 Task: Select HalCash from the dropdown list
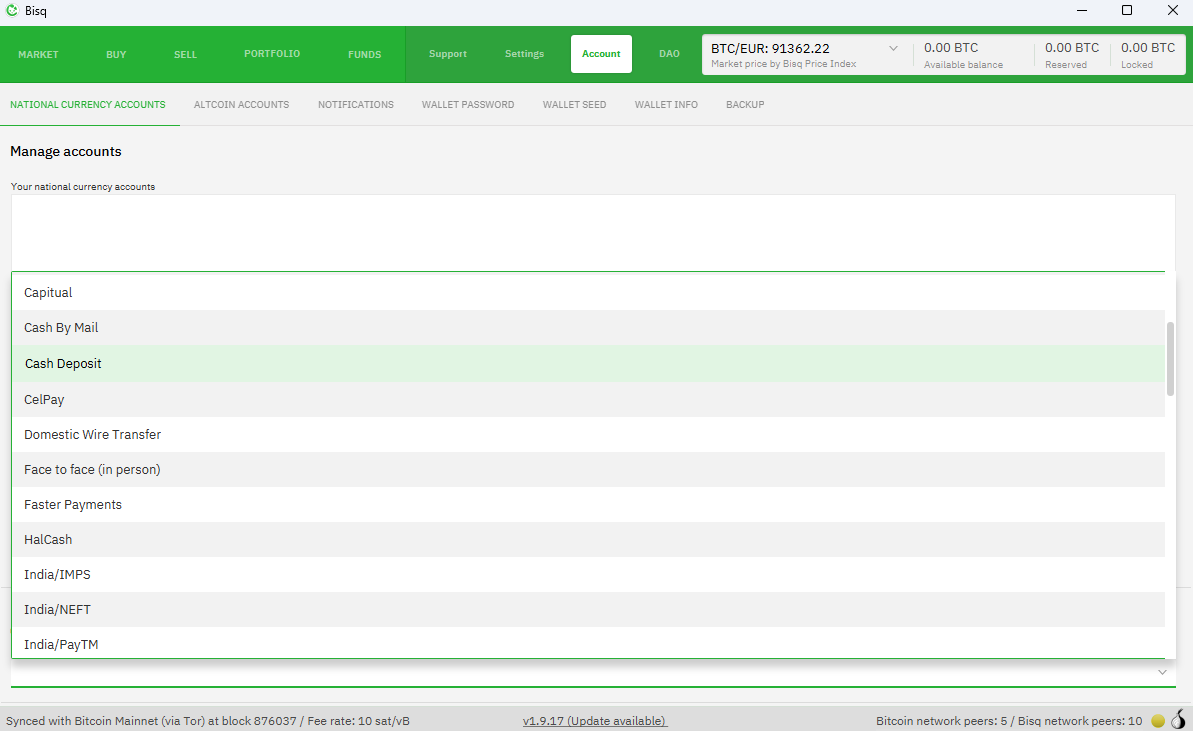pyautogui.click(x=588, y=539)
